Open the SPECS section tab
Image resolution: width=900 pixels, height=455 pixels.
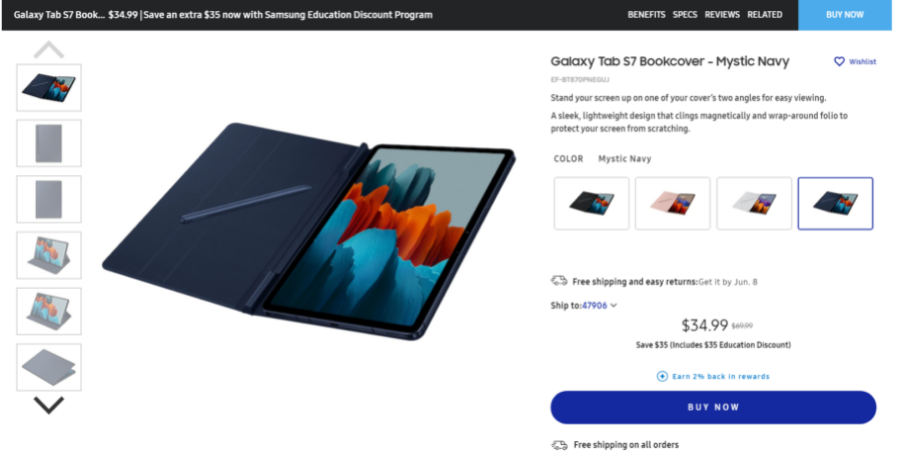click(x=685, y=15)
